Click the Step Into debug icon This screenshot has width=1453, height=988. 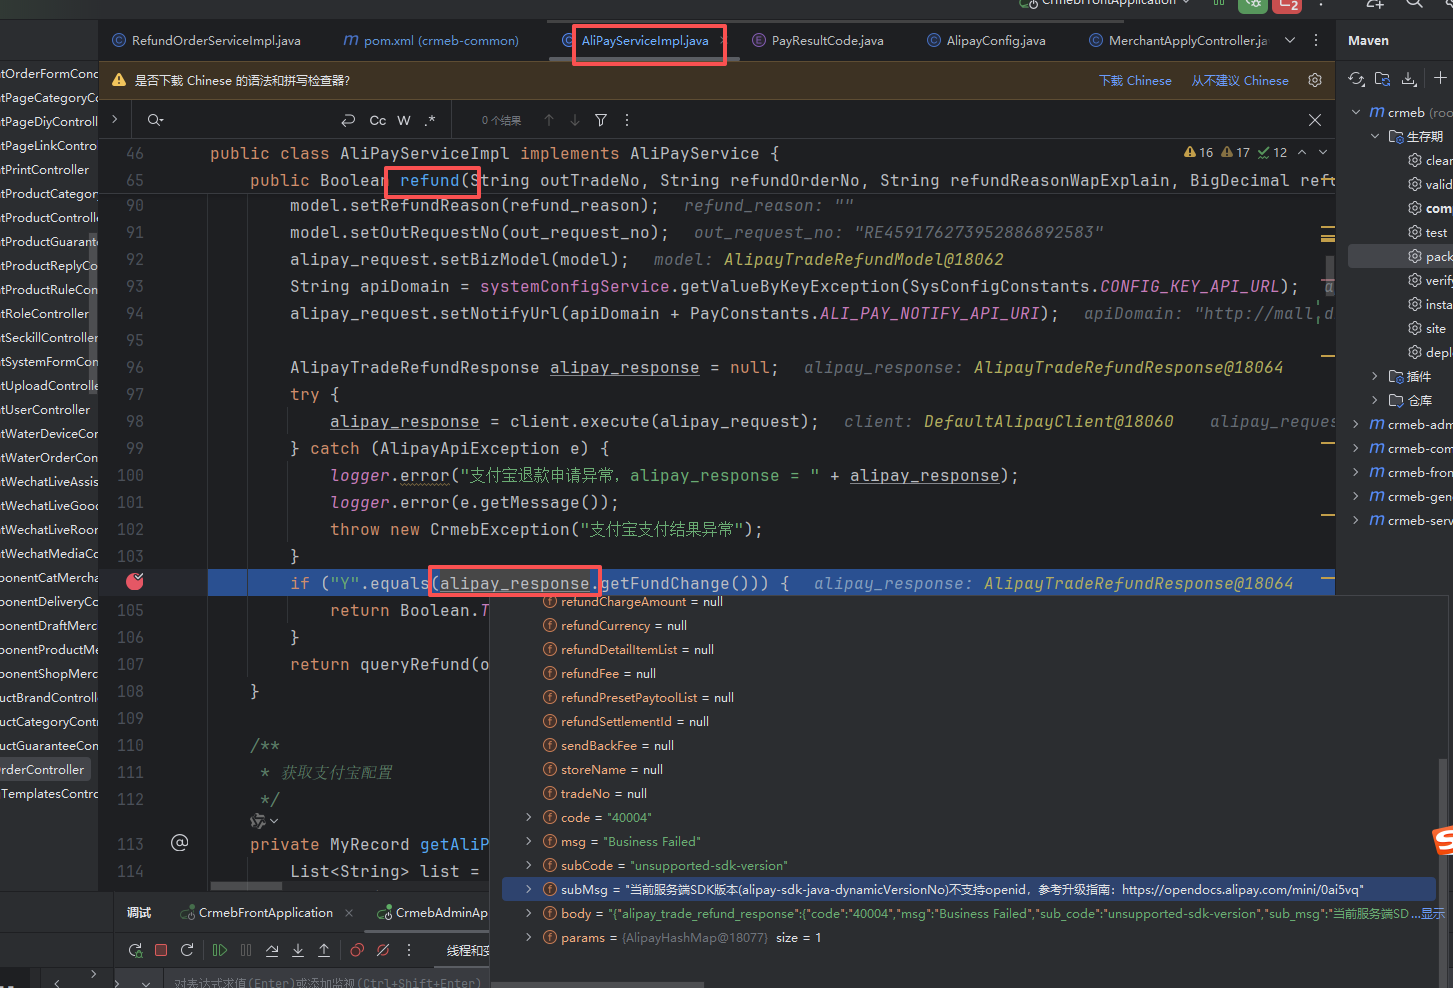point(298,950)
